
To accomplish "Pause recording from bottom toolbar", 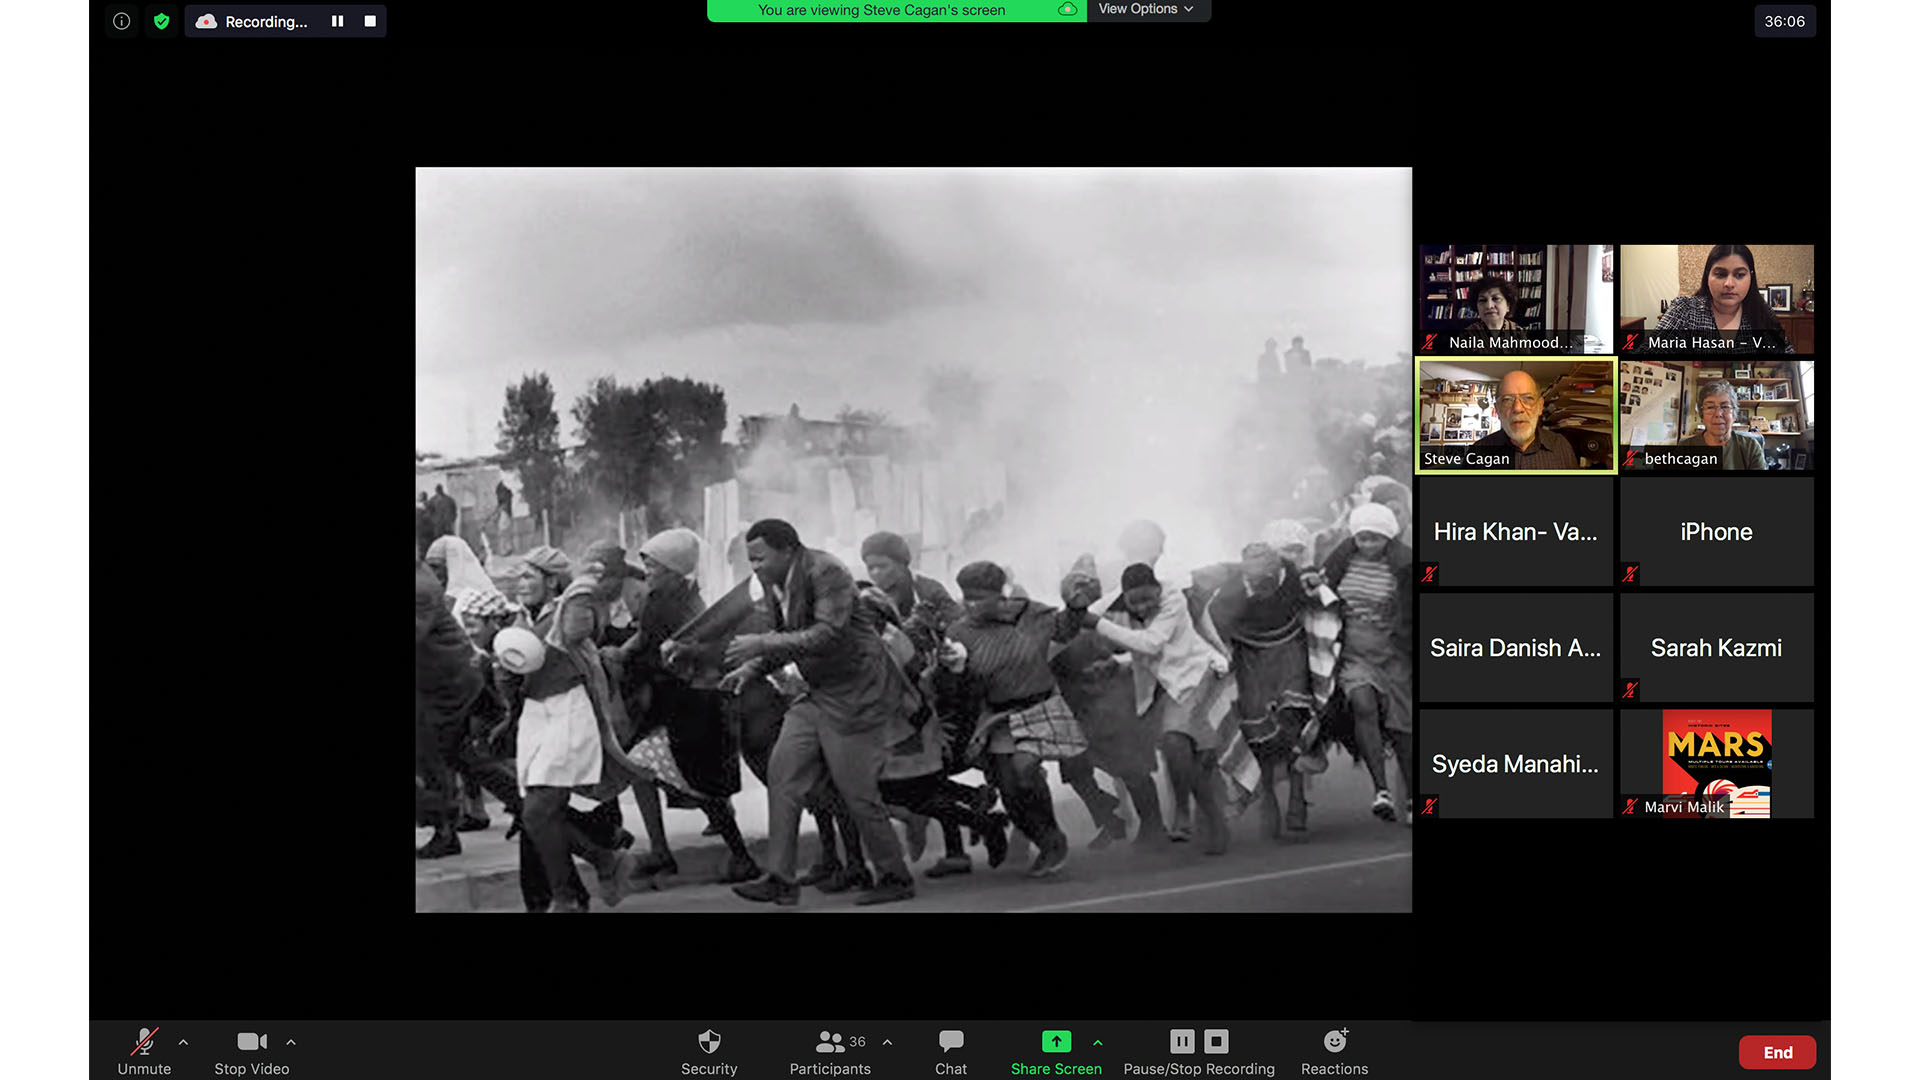I will pyautogui.click(x=1182, y=1041).
